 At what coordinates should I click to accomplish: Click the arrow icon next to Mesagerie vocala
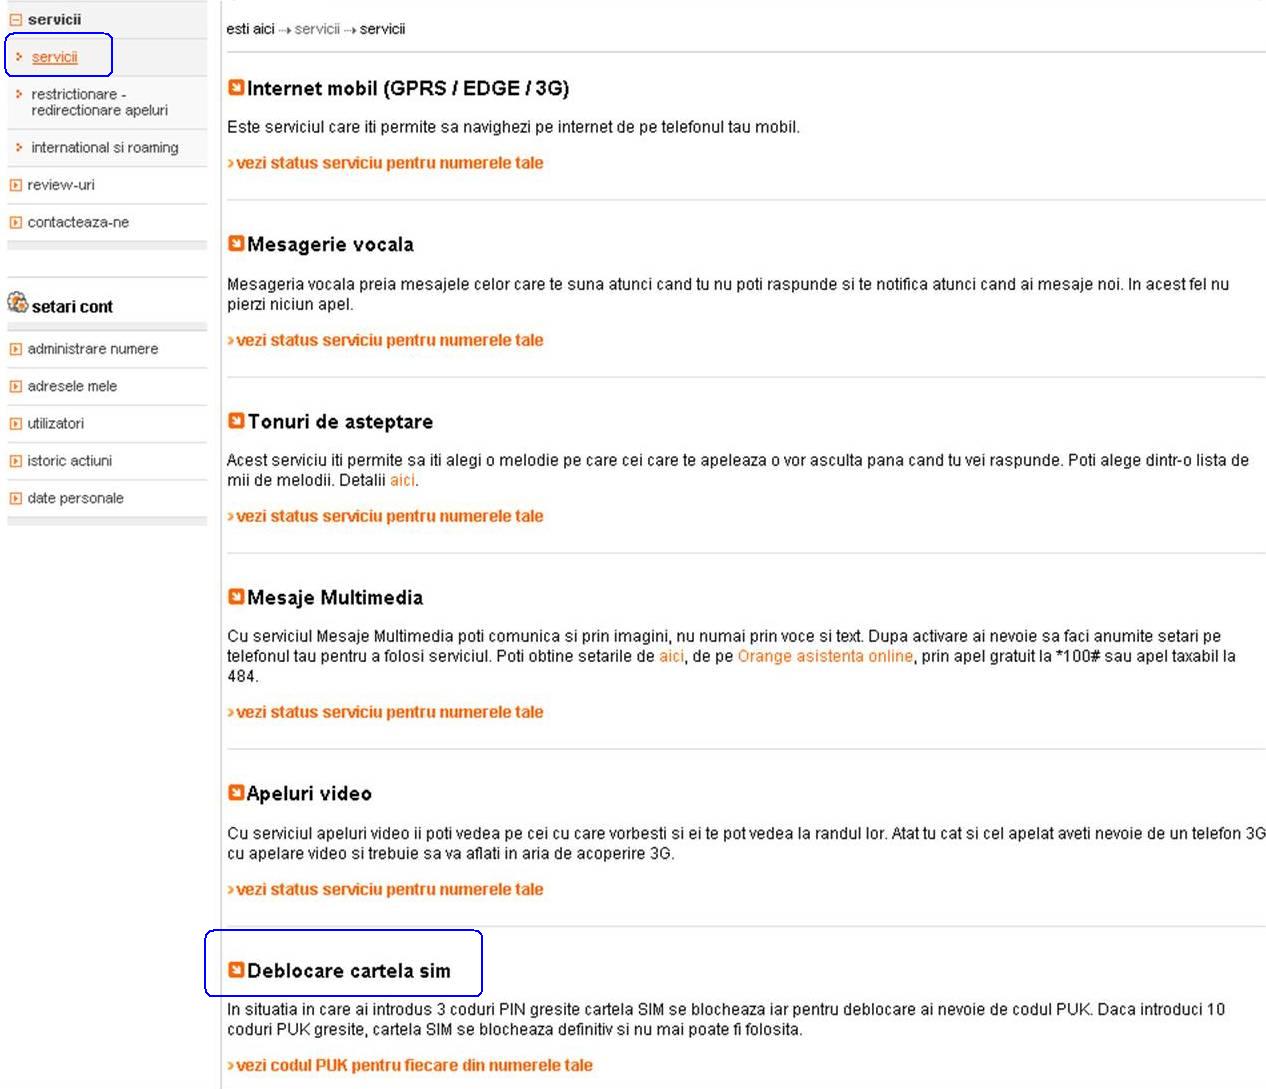pyautogui.click(x=236, y=243)
